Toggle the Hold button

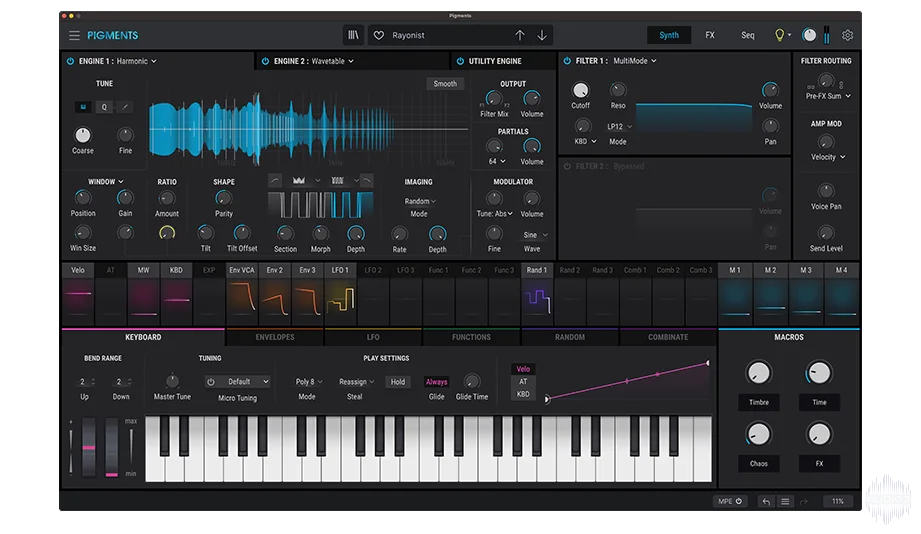point(398,382)
